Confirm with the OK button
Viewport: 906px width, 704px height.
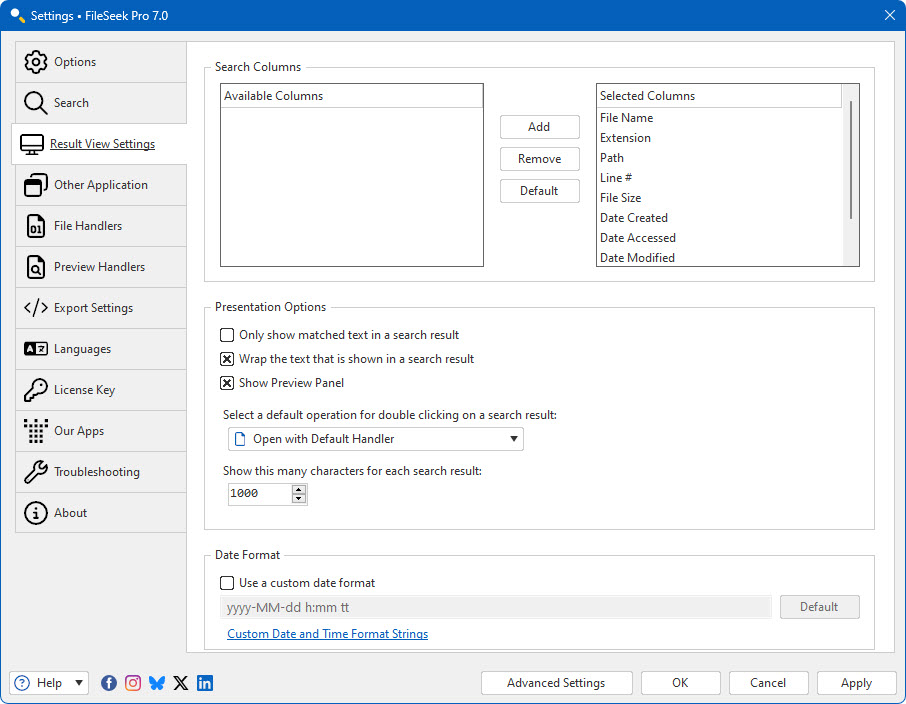pos(680,683)
